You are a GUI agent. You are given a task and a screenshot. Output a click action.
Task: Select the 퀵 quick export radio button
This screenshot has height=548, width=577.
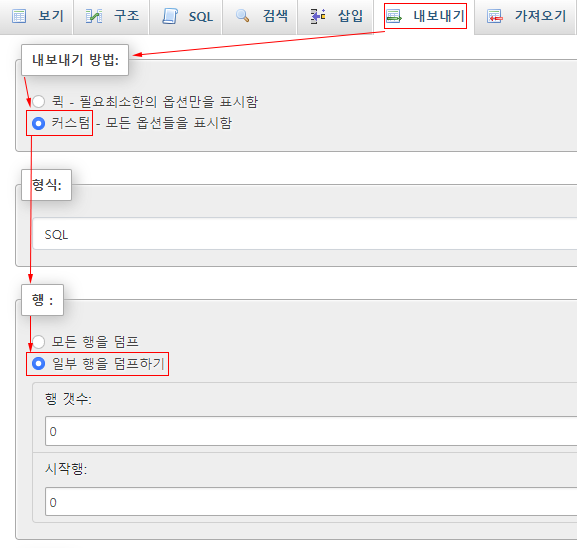[x=39, y=101]
